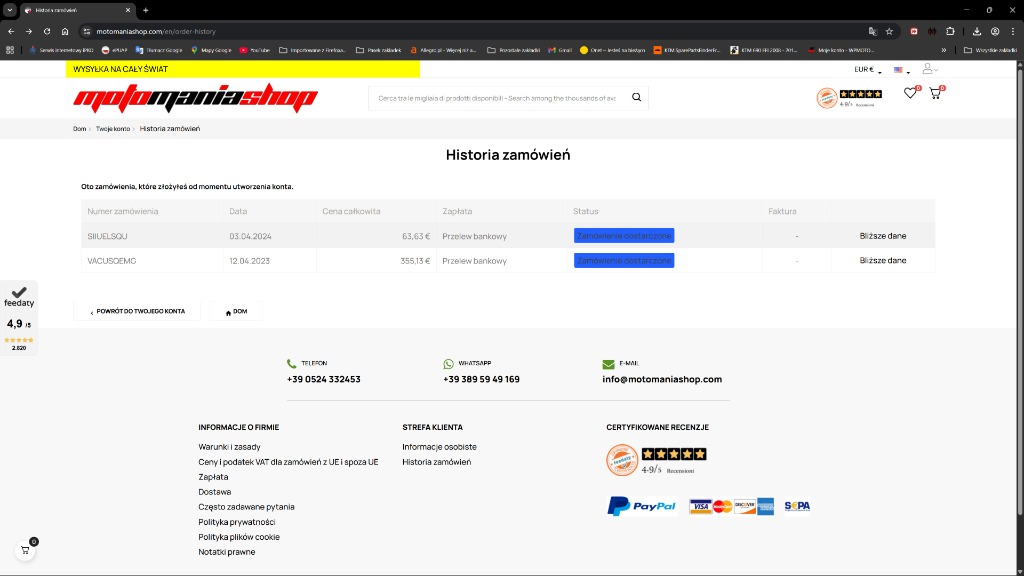The height and width of the screenshot is (576, 1024).
Task: Open 'Dostawa' footer link
Action: [x=214, y=492]
